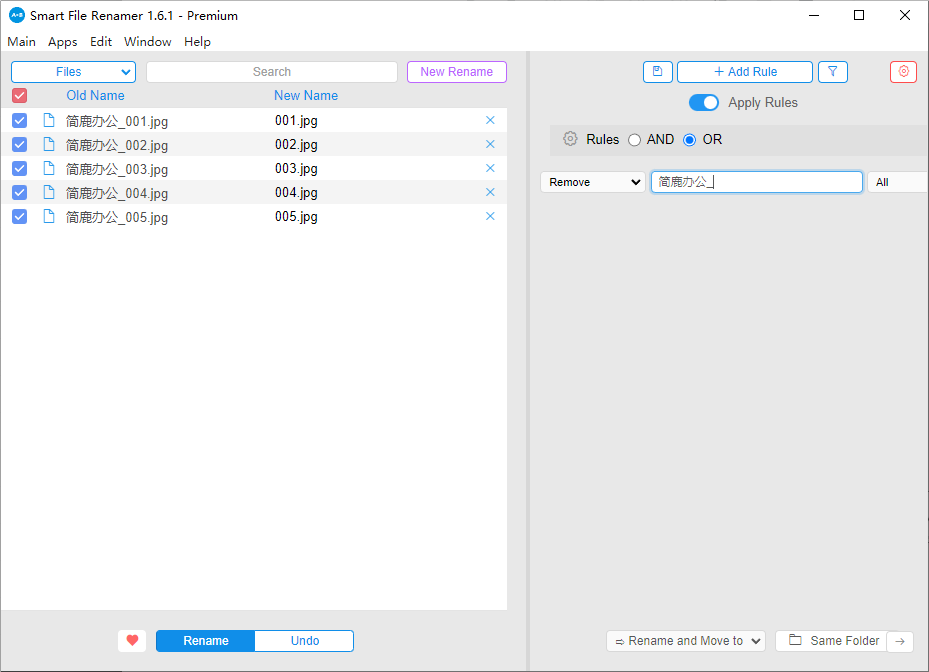Toggle the select-all checkbox in header
This screenshot has width=929, height=672.
point(19,96)
